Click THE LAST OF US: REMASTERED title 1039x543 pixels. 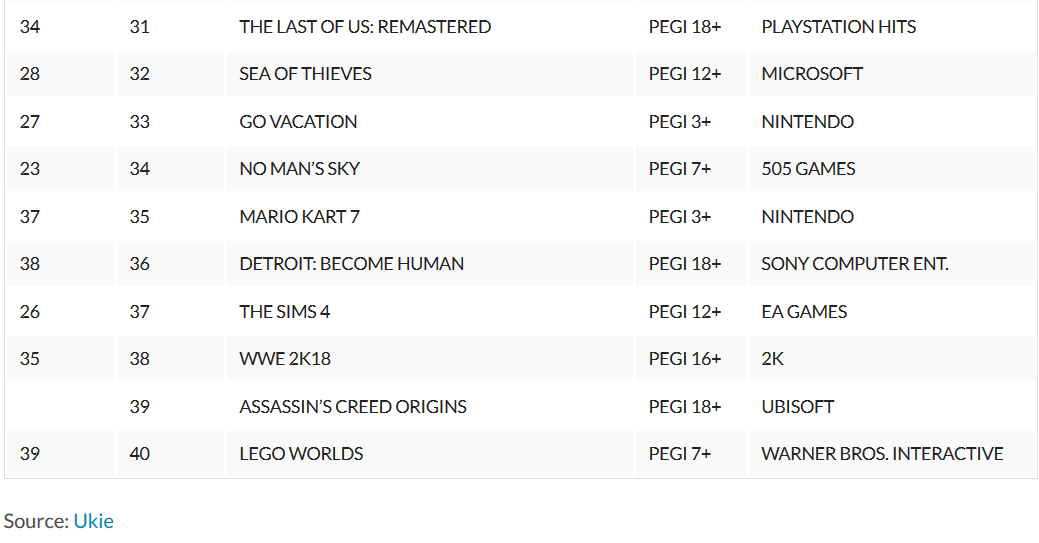(365, 27)
